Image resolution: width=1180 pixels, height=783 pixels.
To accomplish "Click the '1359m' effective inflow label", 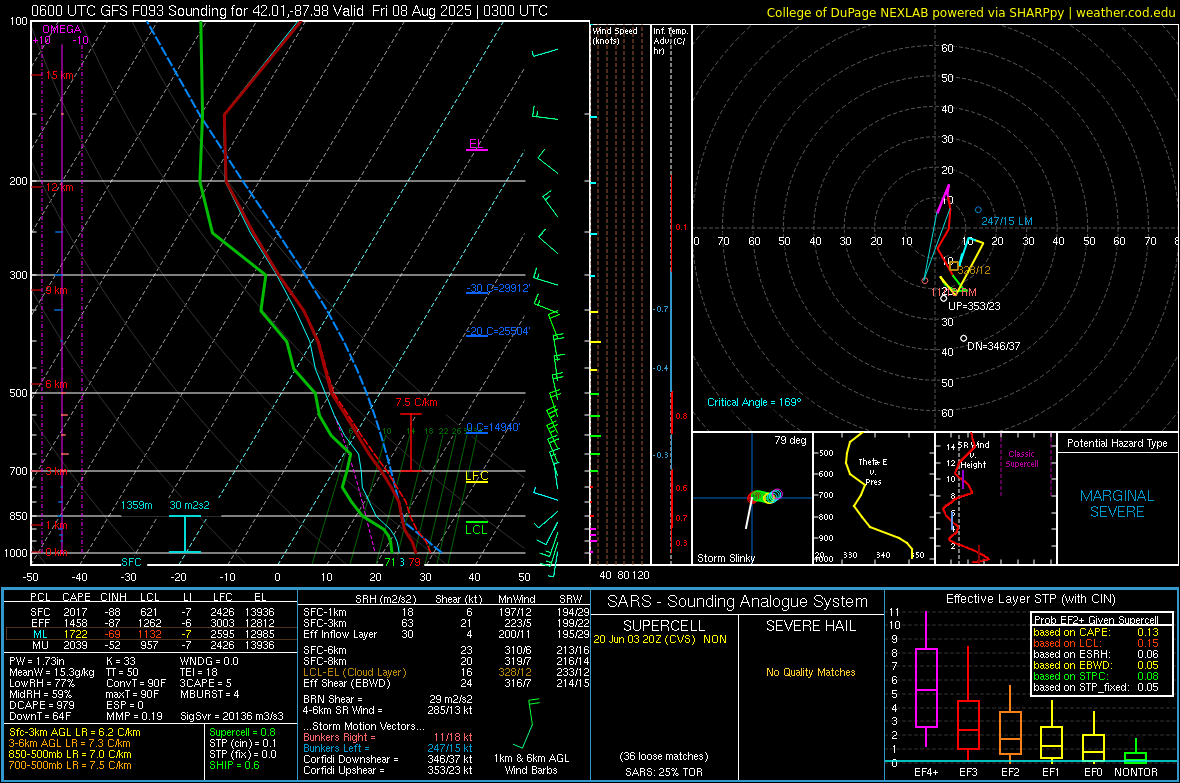I will pyautogui.click(x=137, y=505).
